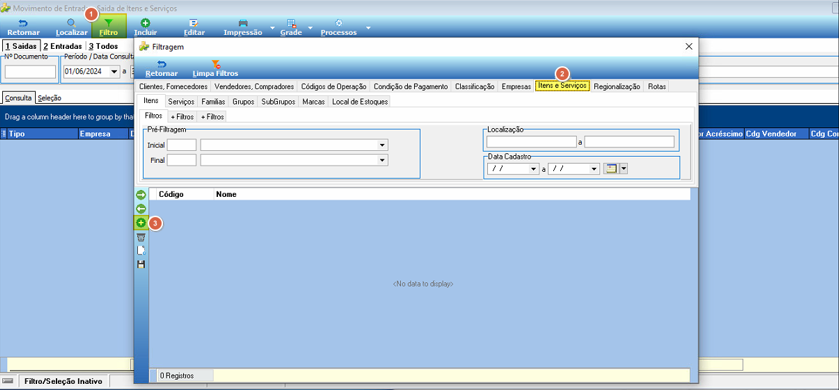The width and height of the screenshot is (839, 390).
Task: Click Localizar in the main toolbar
Action: [71, 27]
